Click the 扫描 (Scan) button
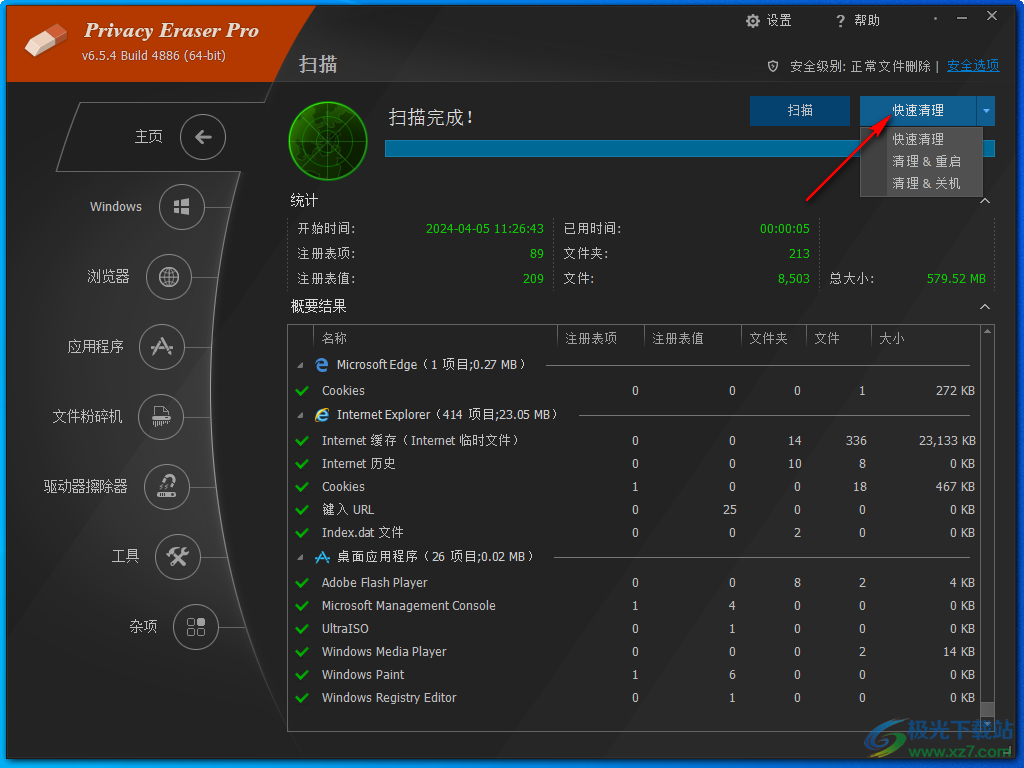The height and width of the screenshot is (768, 1024). tap(799, 111)
